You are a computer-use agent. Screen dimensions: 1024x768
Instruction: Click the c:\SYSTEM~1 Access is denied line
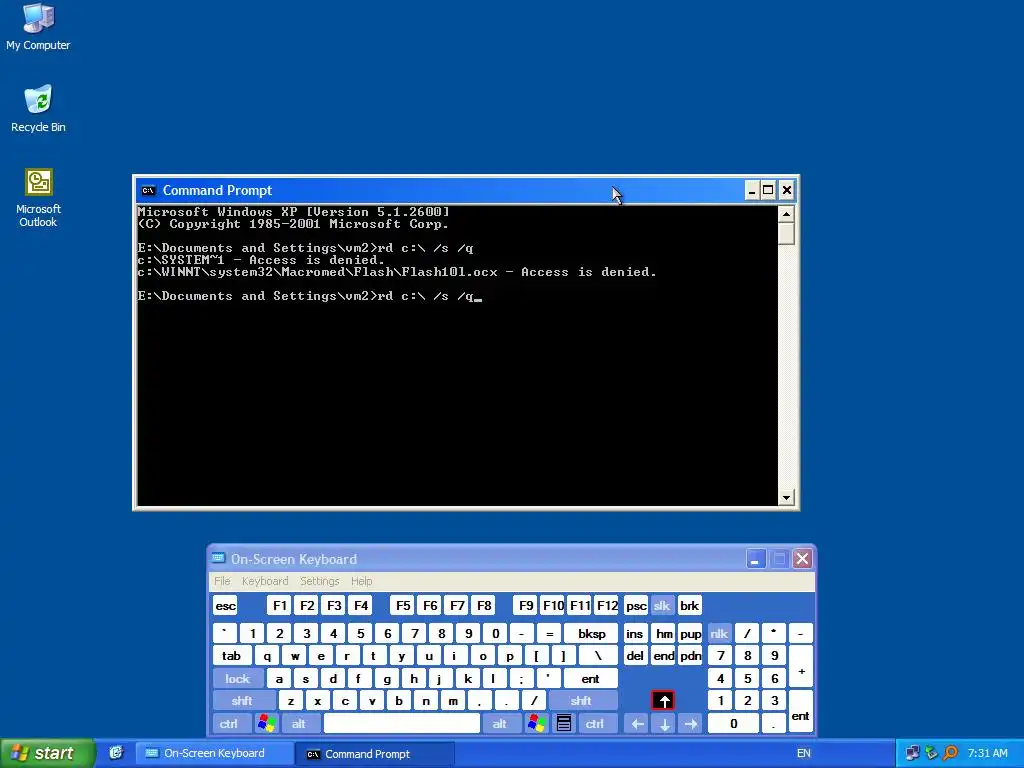(x=261, y=260)
